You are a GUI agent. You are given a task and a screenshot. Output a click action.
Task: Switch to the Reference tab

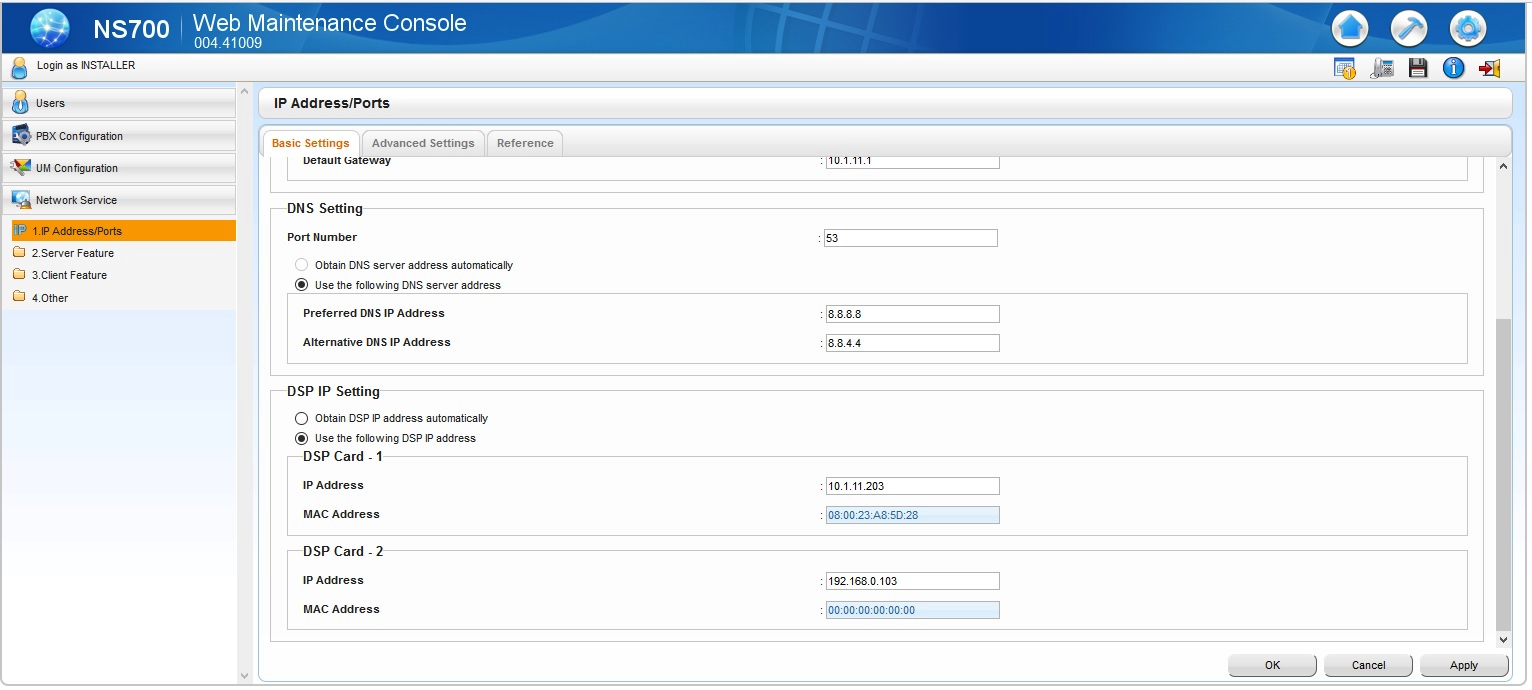click(525, 143)
